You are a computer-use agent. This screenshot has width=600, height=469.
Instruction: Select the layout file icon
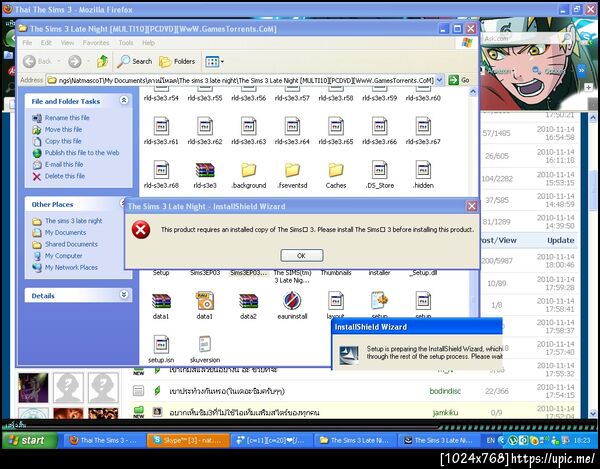(336, 301)
